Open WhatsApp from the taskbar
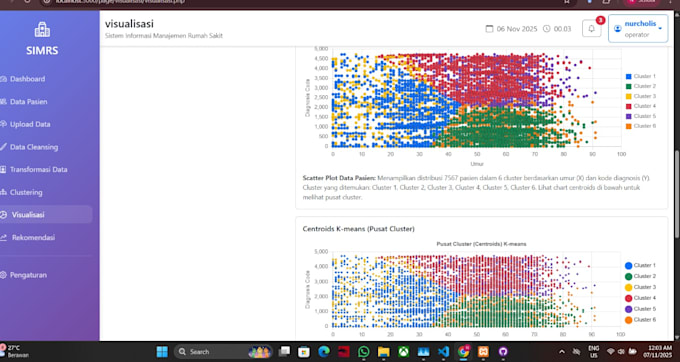 (364, 352)
